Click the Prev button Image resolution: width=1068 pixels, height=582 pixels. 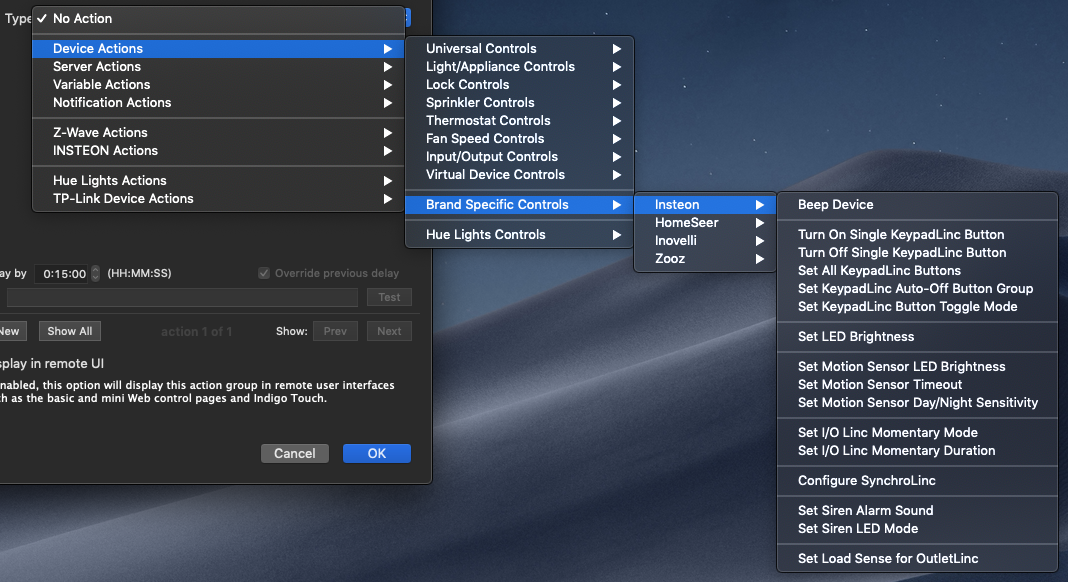click(x=335, y=331)
